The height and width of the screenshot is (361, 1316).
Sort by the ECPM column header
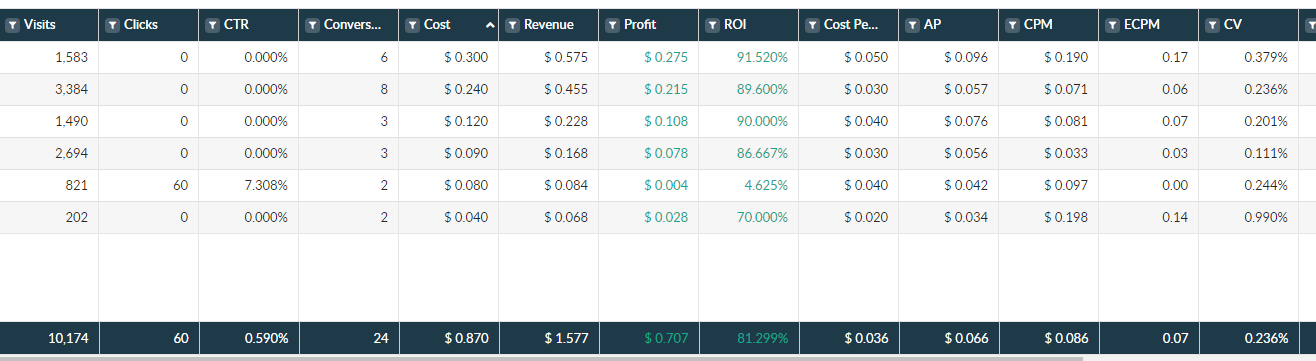(1142, 25)
